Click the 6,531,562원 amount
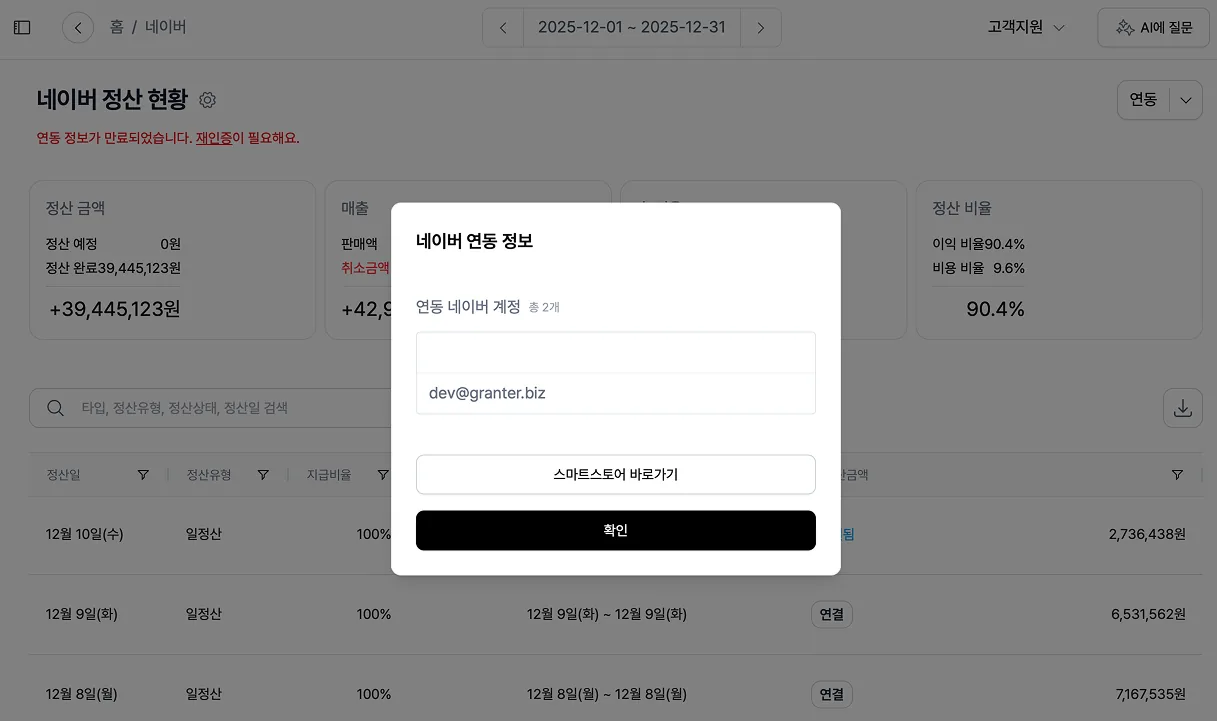 point(1148,614)
